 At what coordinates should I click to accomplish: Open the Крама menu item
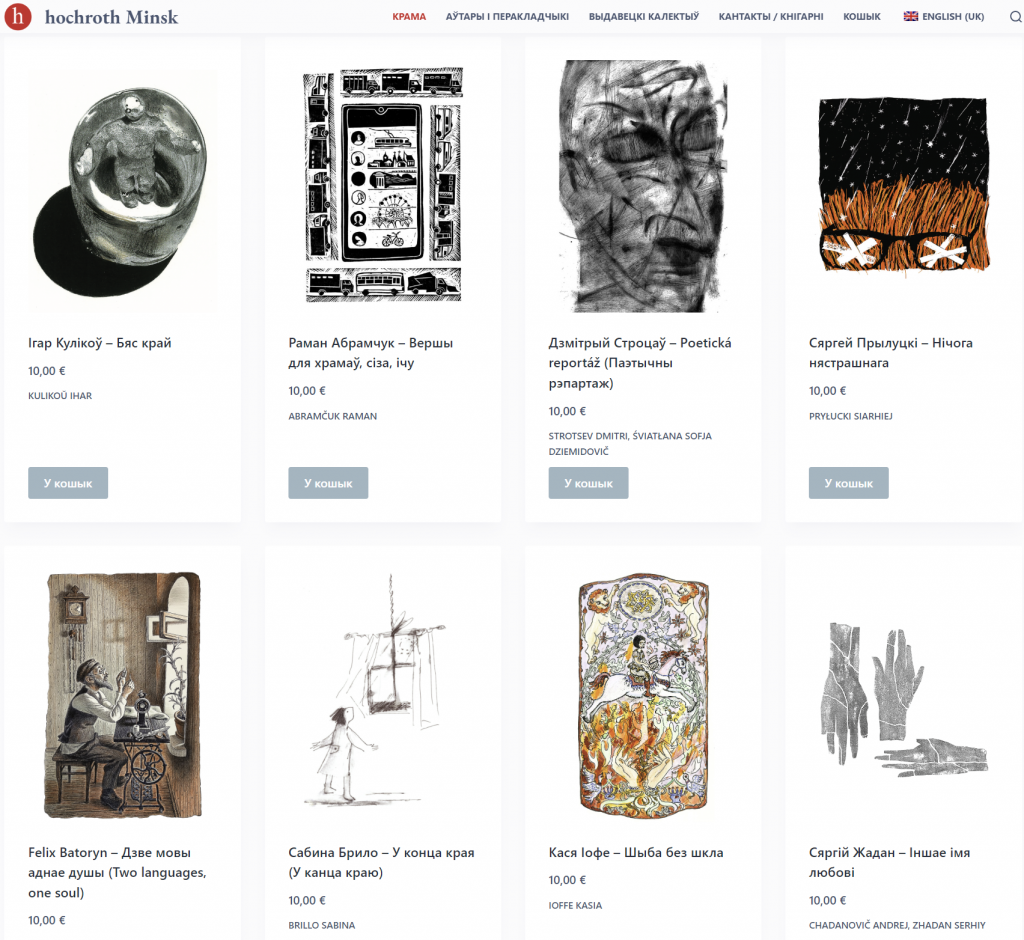409,17
